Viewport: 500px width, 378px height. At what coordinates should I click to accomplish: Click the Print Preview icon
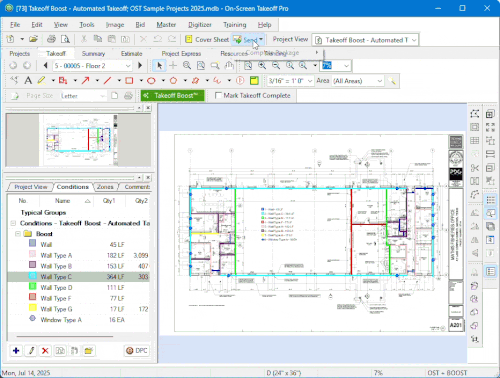[x=65, y=39]
